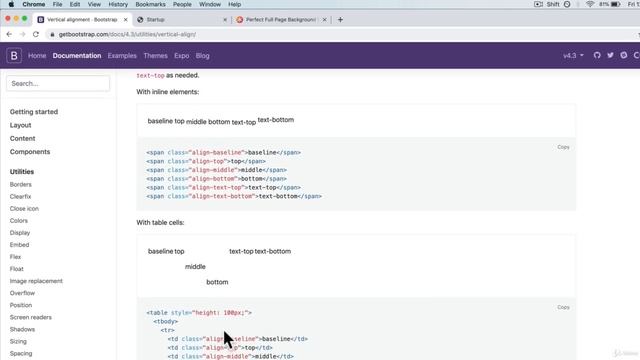Open the View menu
Image resolution: width=640 pixels, height=360 pixels.
pos(94,4)
